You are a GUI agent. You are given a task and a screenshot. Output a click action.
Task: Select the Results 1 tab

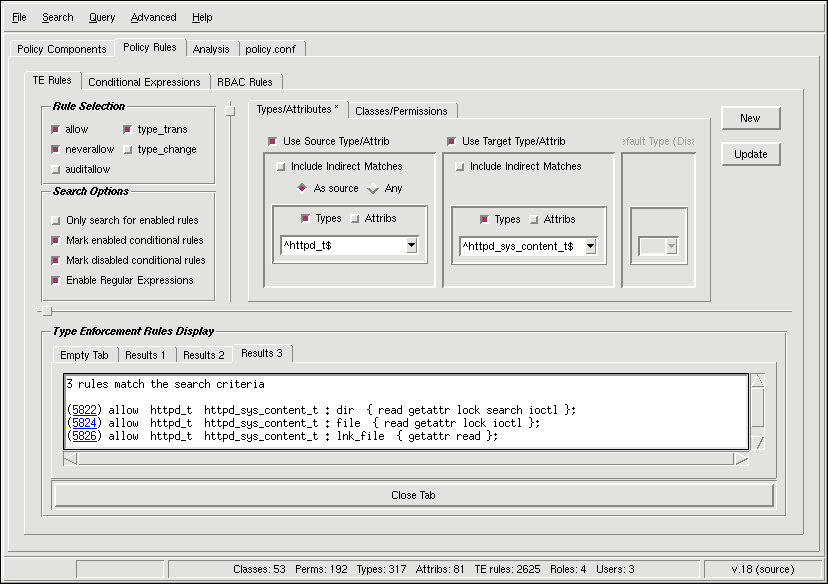(147, 354)
